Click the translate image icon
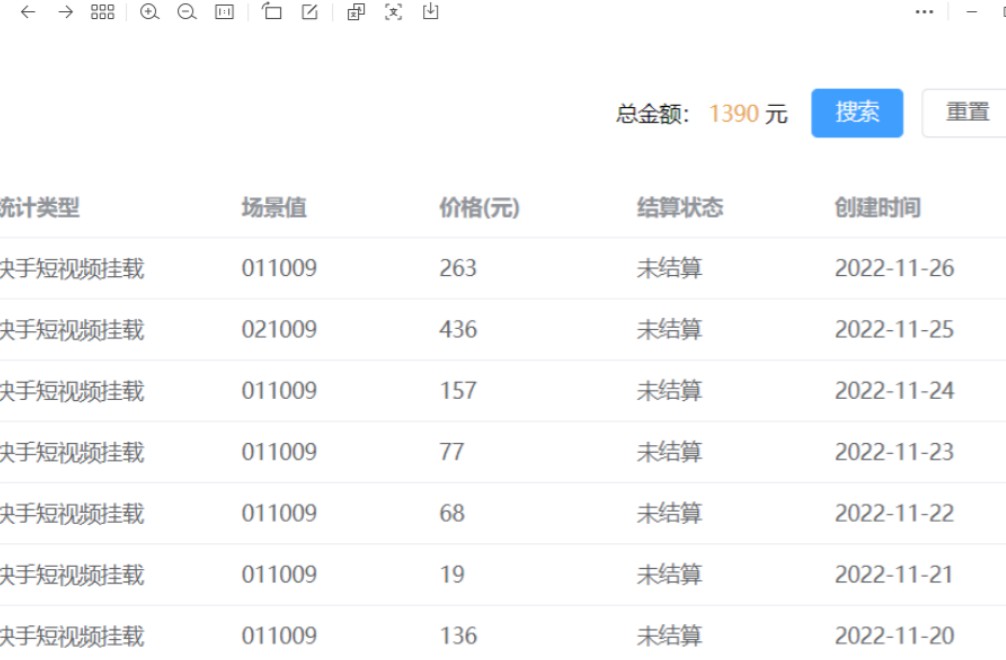The height and width of the screenshot is (660, 1006). pyautogui.click(x=356, y=12)
